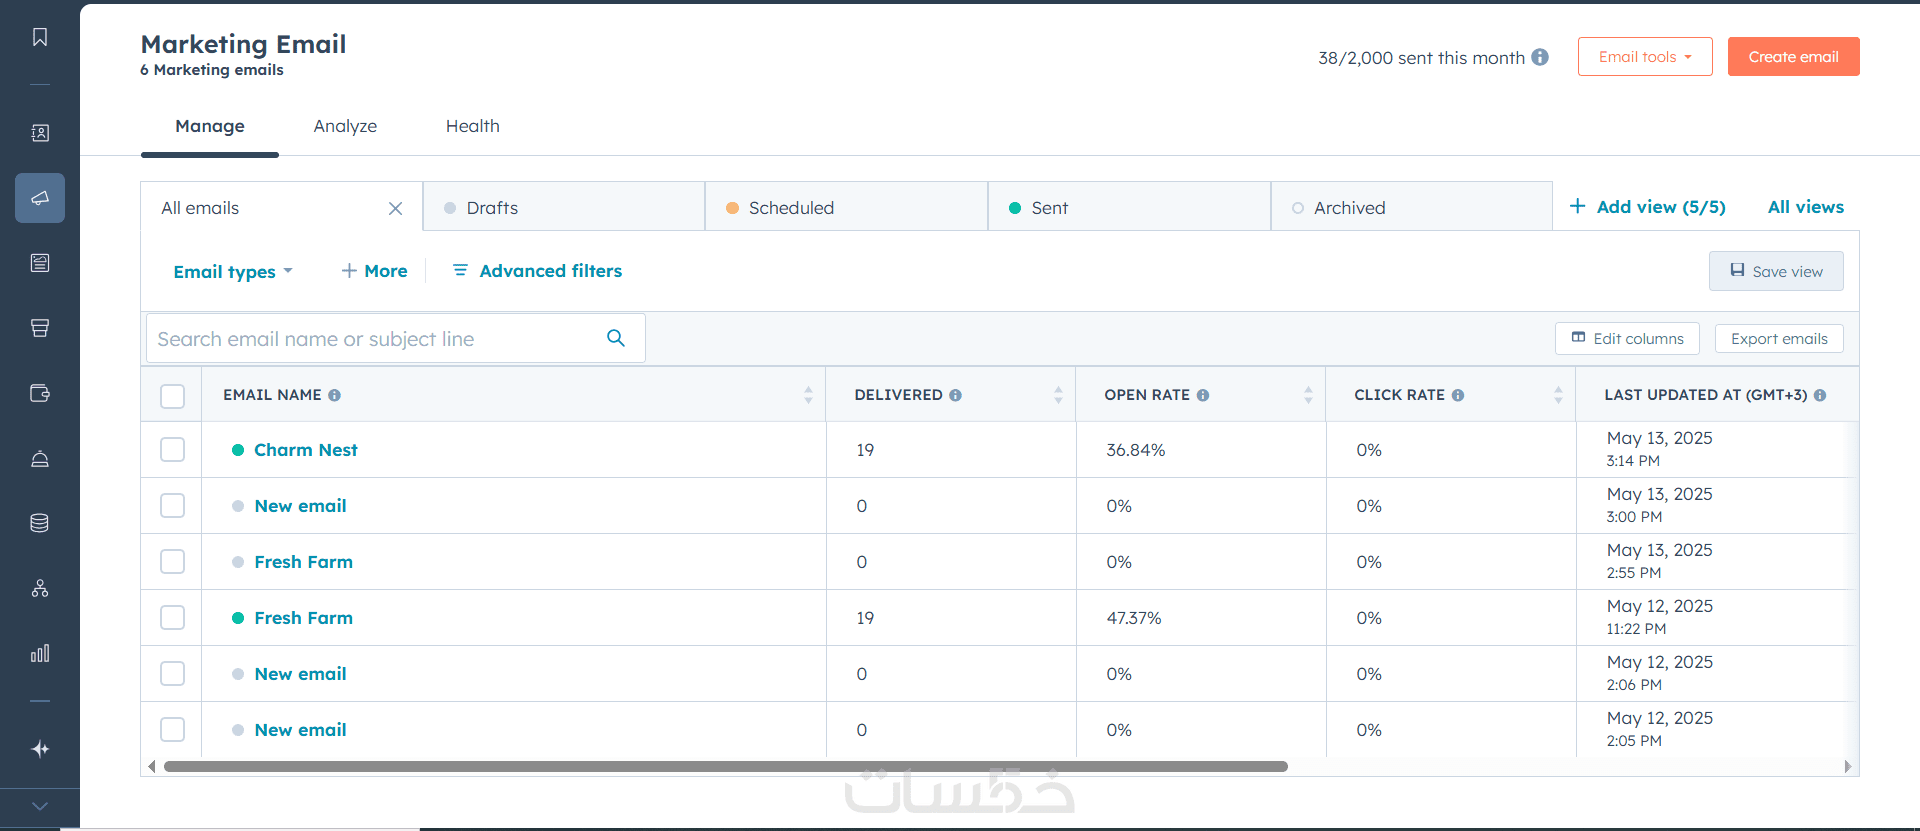Viewport: 1920px width, 831px height.
Task: Click the info icon next to EMAIL NAME
Action: pos(335,395)
